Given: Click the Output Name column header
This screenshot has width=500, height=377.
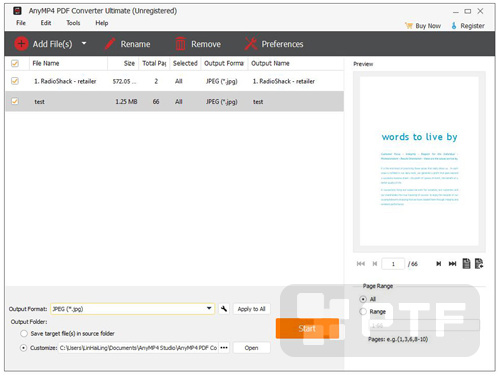Looking at the screenshot, I should pos(295,63).
